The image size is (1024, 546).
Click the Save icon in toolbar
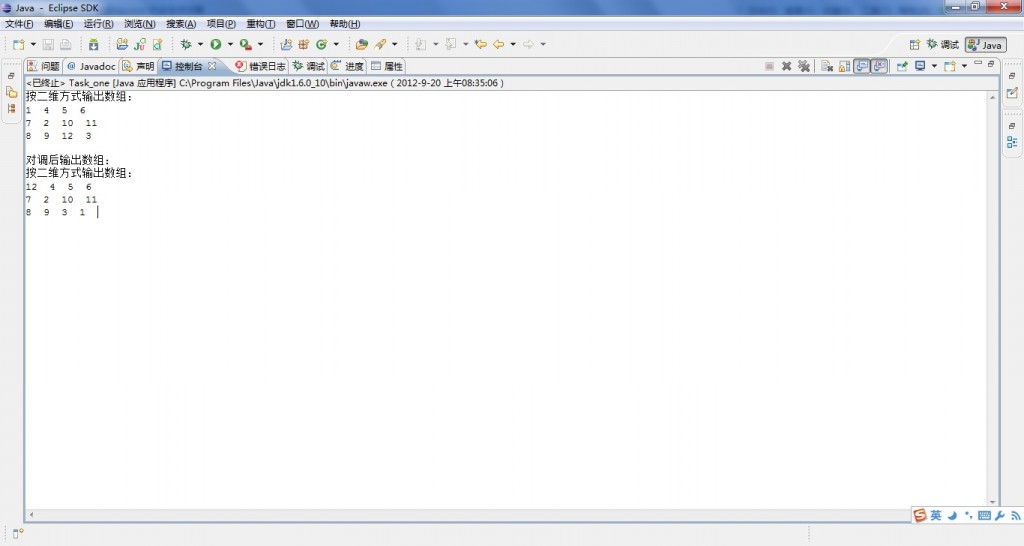pos(48,44)
